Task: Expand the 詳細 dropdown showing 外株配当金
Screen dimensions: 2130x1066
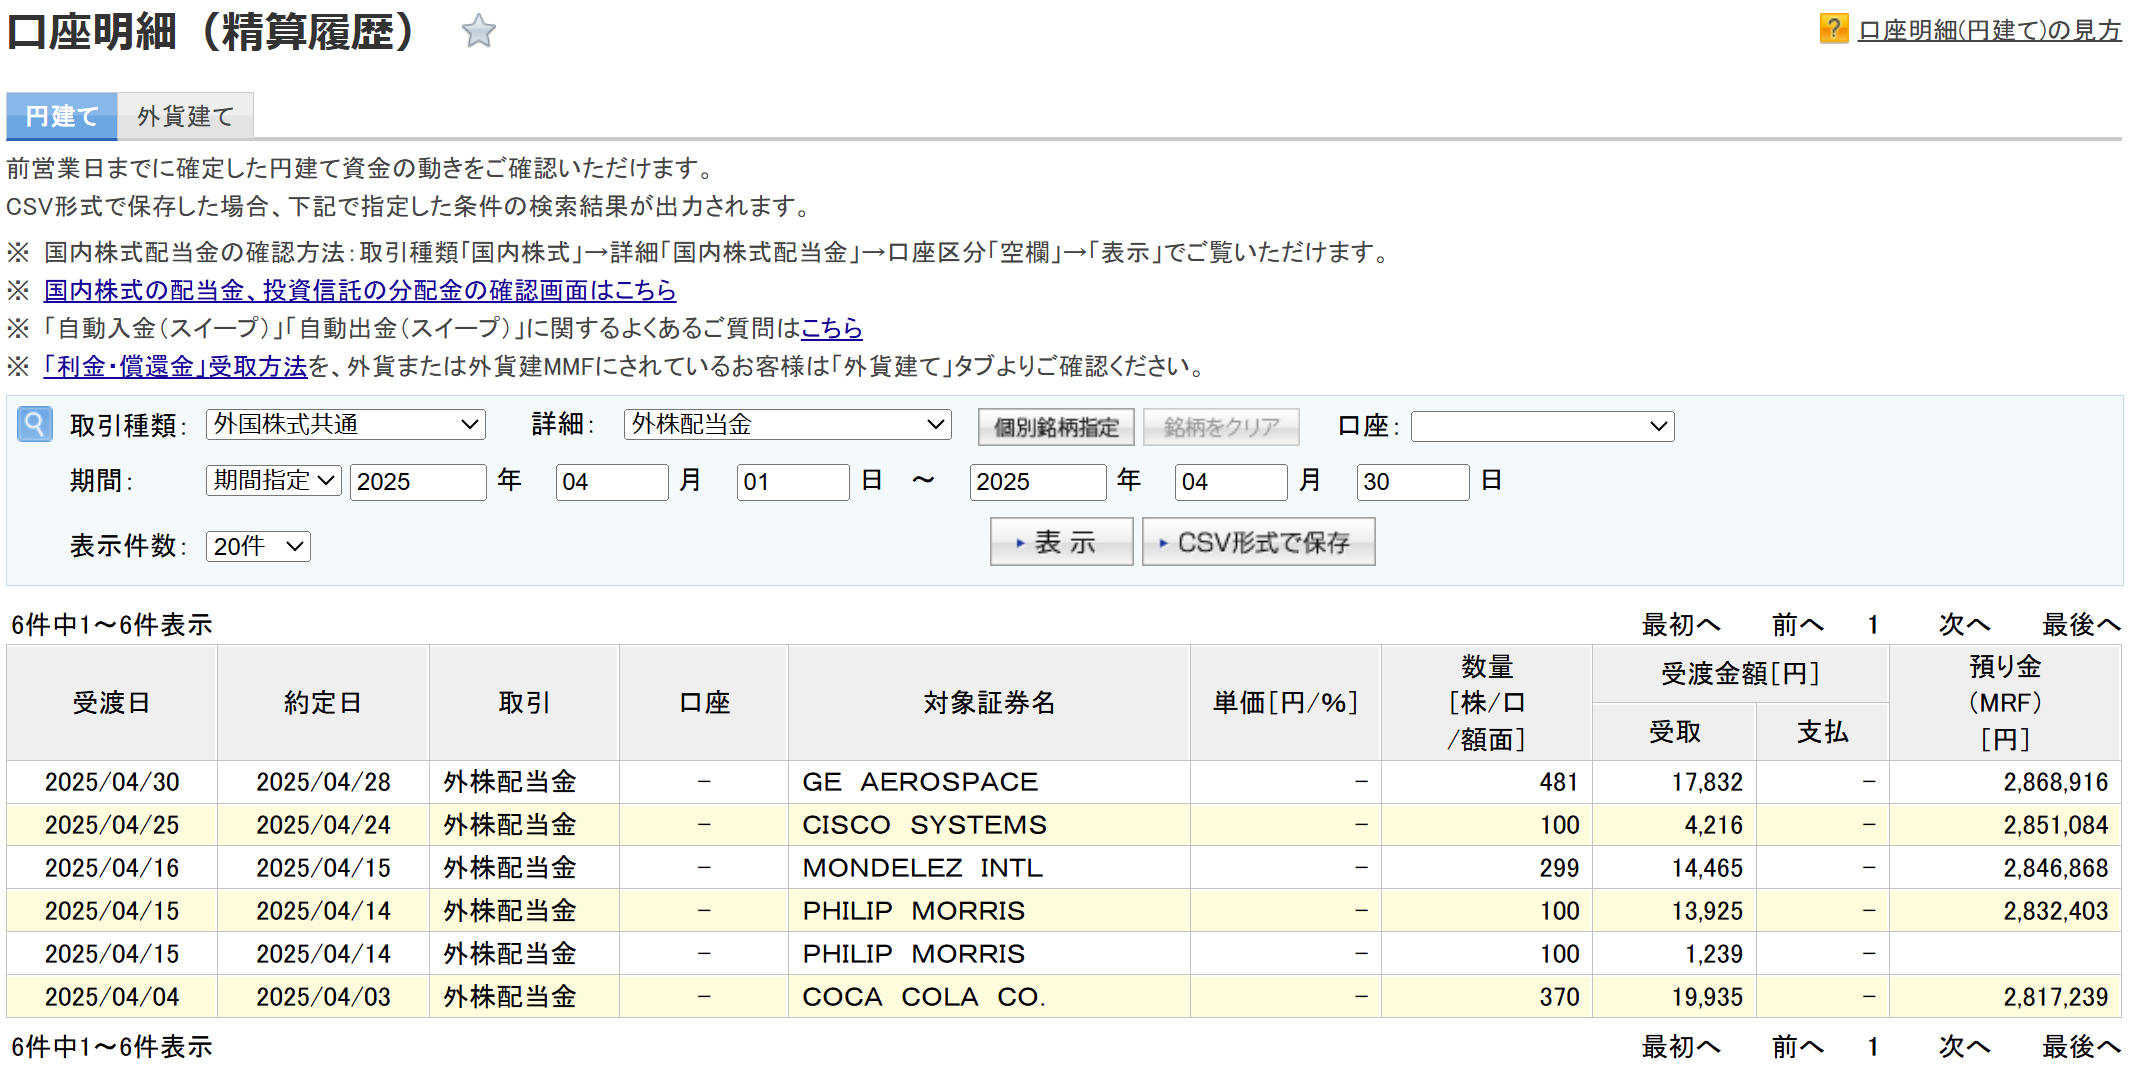Action: tap(788, 424)
